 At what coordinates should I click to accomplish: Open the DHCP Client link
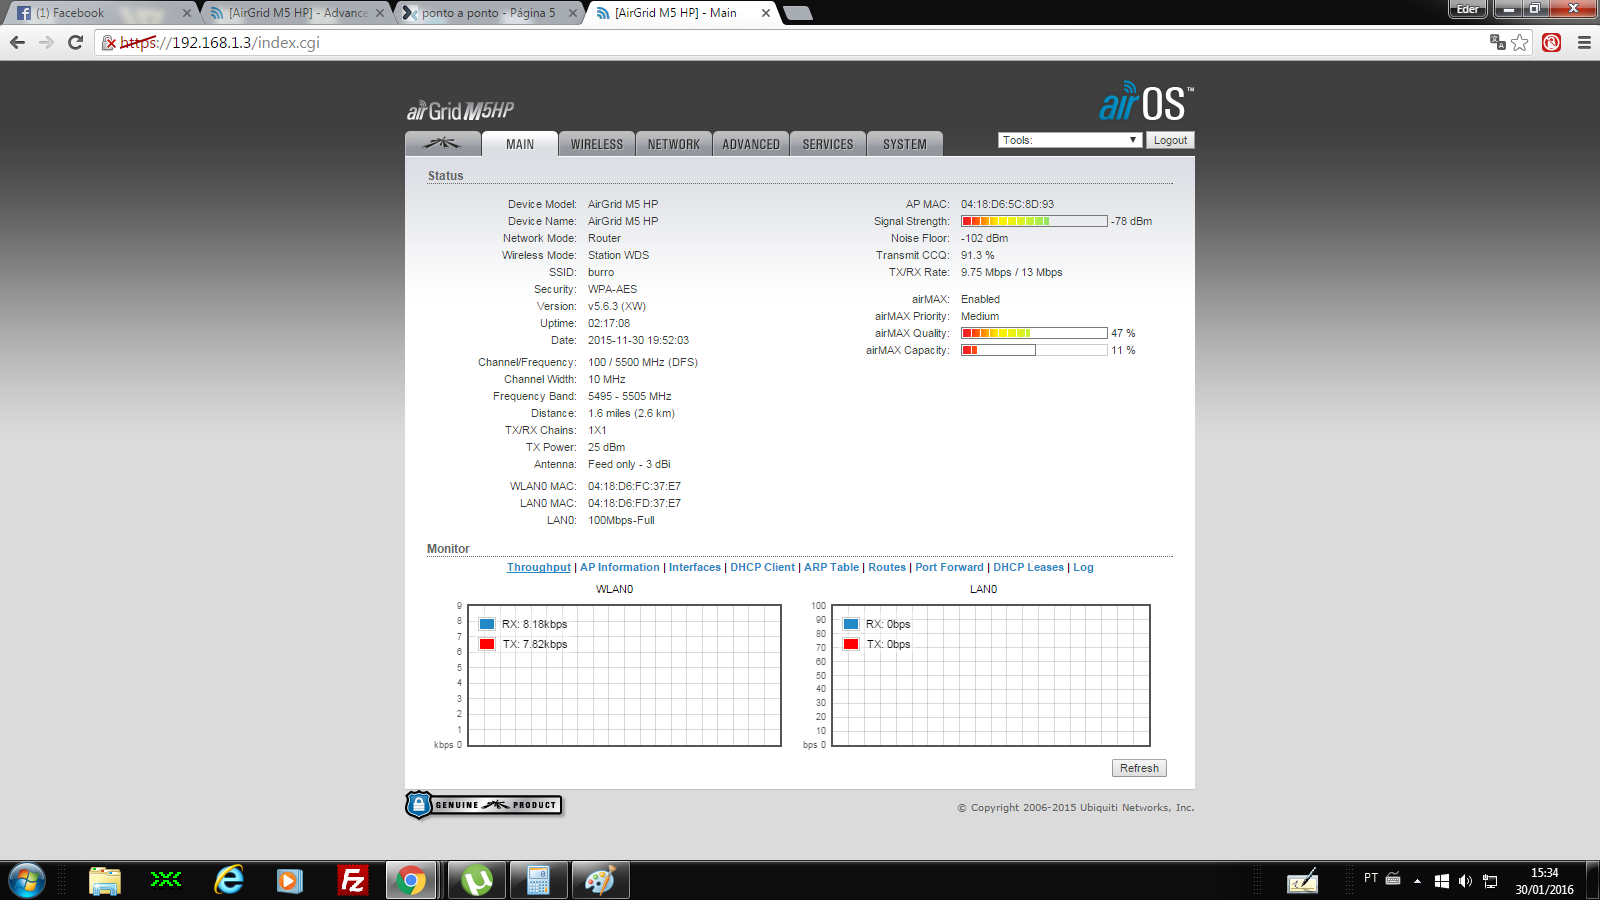(x=763, y=567)
